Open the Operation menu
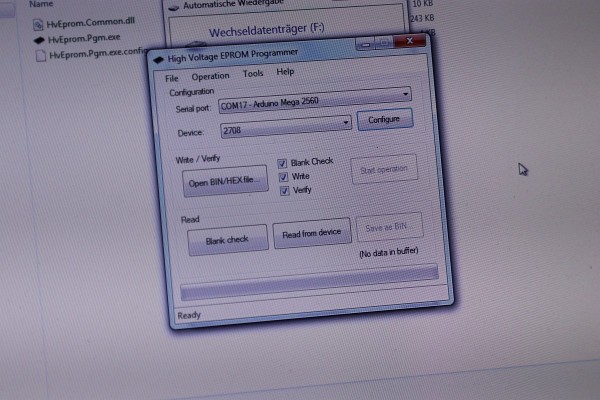 [x=210, y=76]
